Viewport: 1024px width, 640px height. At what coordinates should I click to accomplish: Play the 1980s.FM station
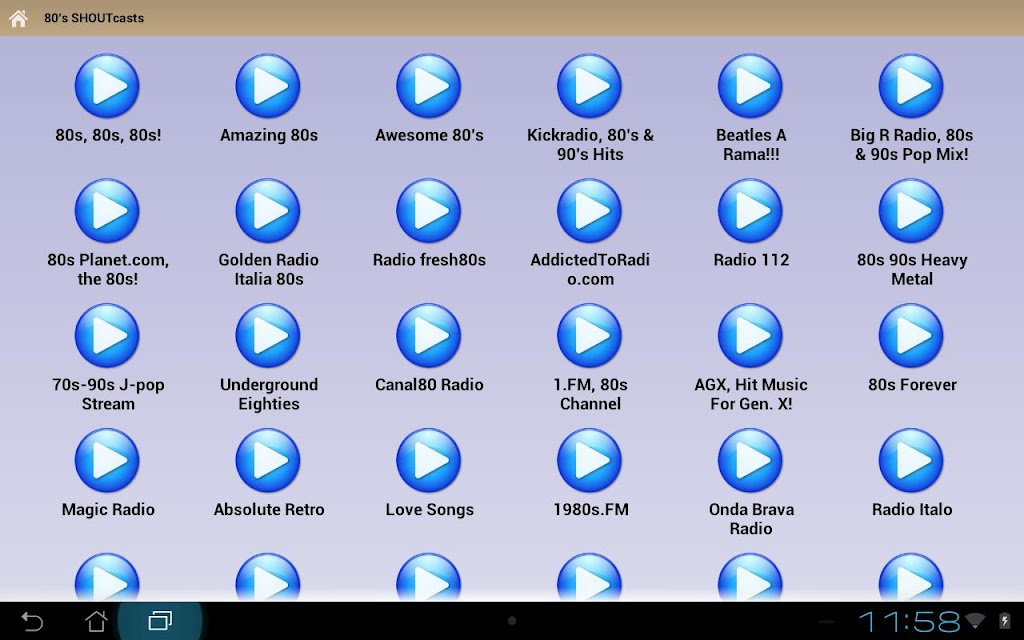[x=589, y=460]
